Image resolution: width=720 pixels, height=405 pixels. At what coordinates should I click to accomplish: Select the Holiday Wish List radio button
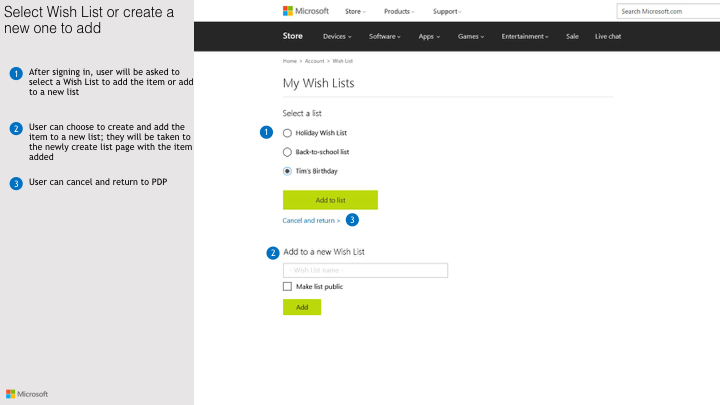pos(287,133)
